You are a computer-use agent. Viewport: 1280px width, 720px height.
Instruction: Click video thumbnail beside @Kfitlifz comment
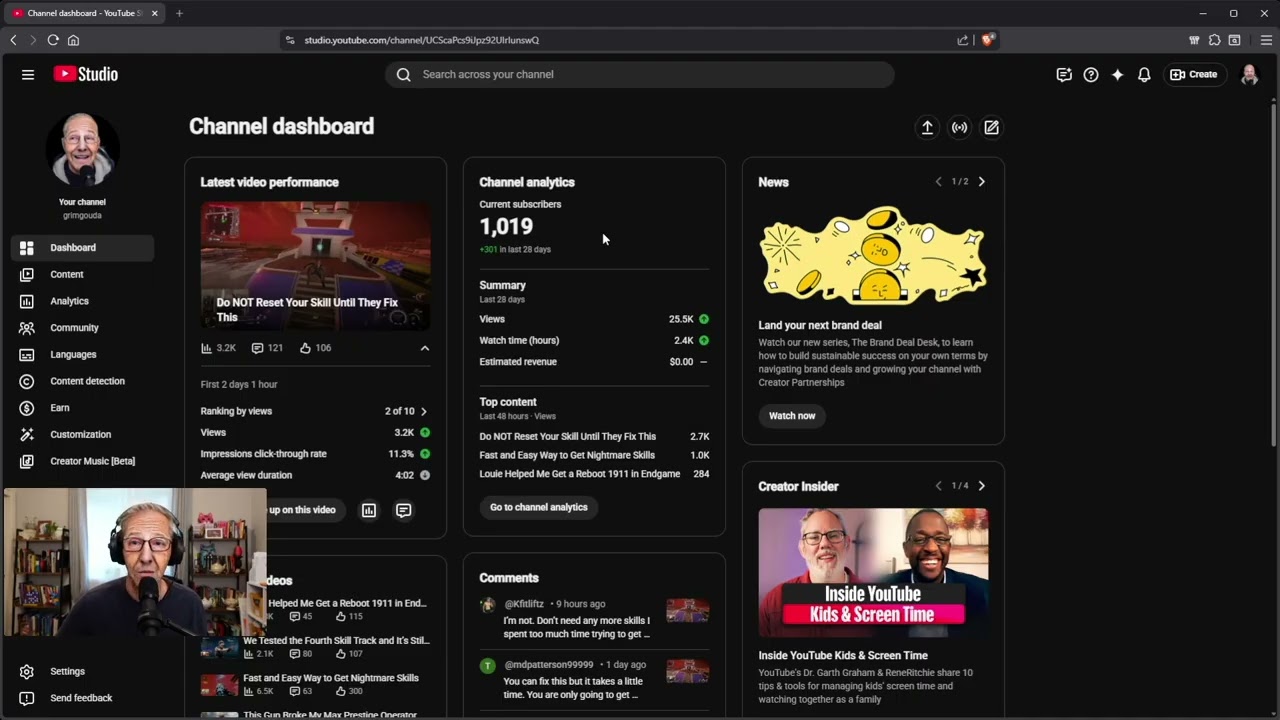688,610
